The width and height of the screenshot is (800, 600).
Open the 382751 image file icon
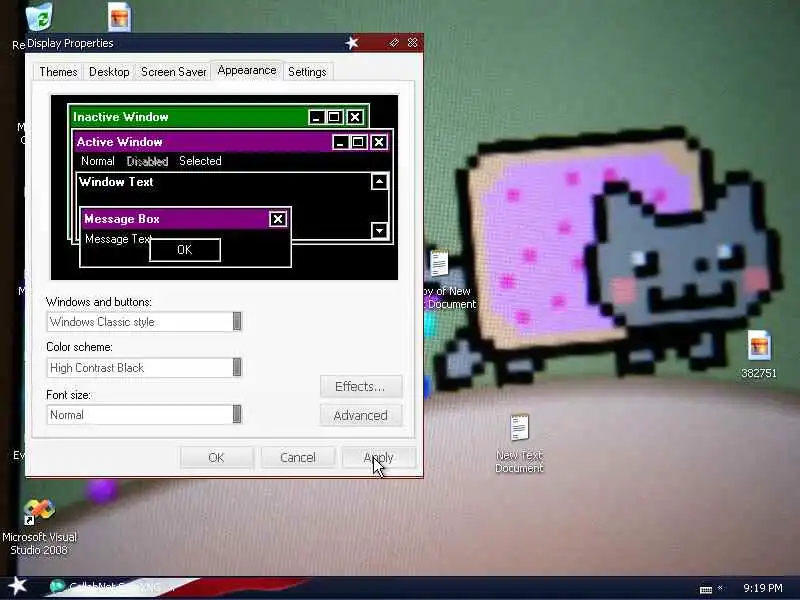click(759, 354)
